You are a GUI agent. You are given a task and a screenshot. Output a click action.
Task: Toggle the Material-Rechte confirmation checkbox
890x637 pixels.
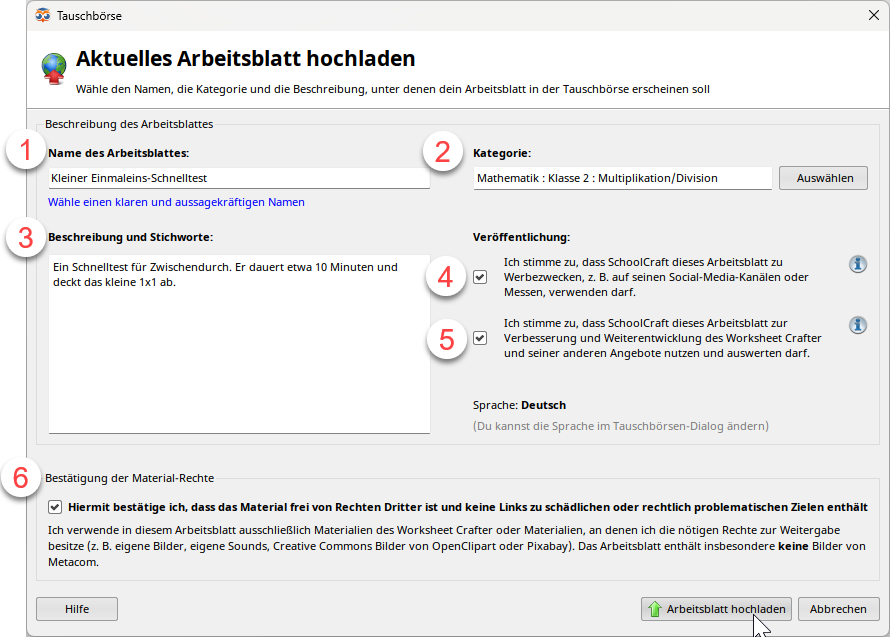point(56,507)
